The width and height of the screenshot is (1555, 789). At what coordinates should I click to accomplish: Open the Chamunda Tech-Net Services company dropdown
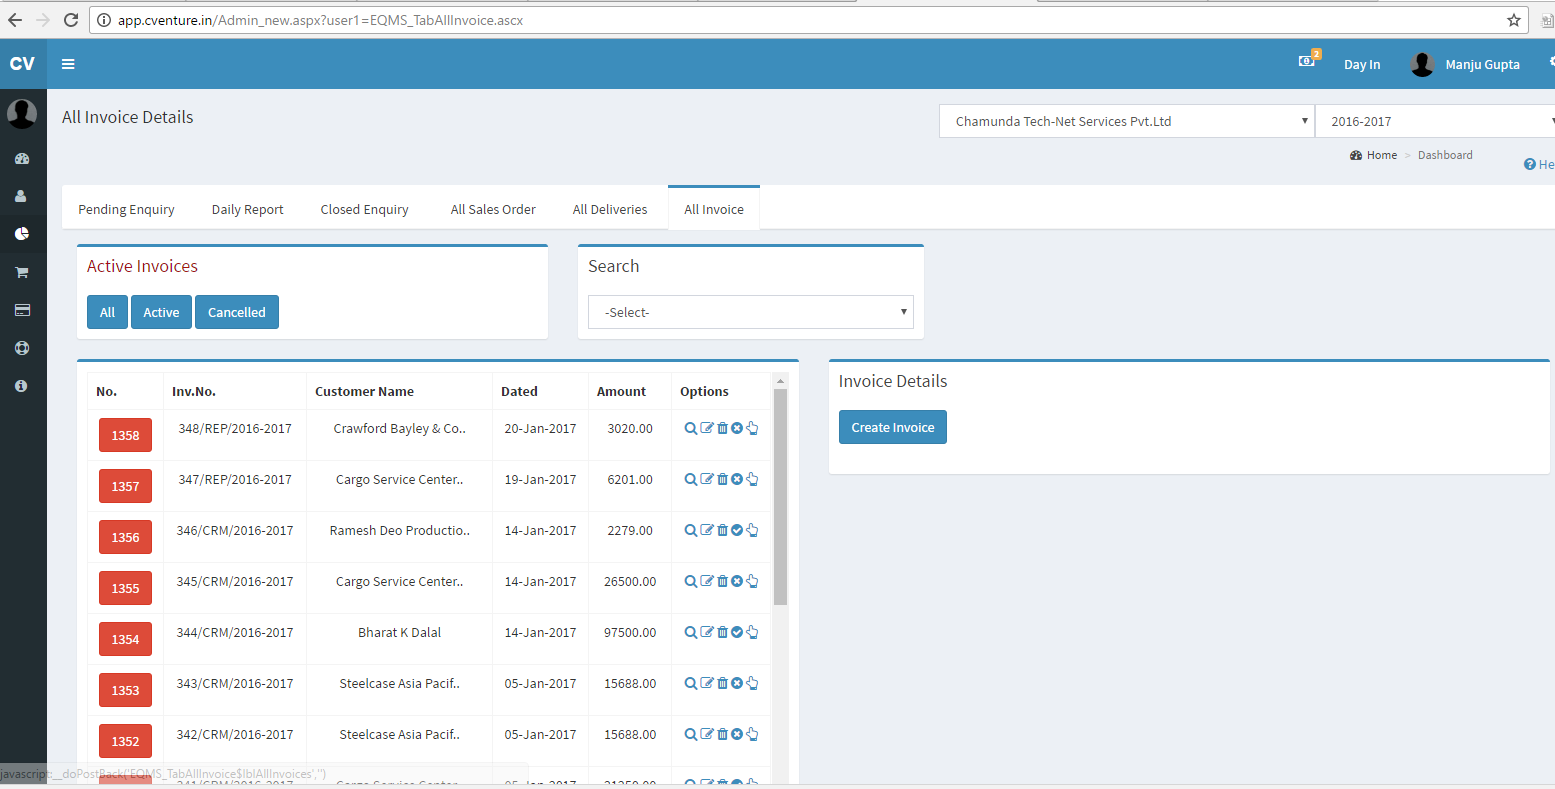pyautogui.click(x=1126, y=121)
